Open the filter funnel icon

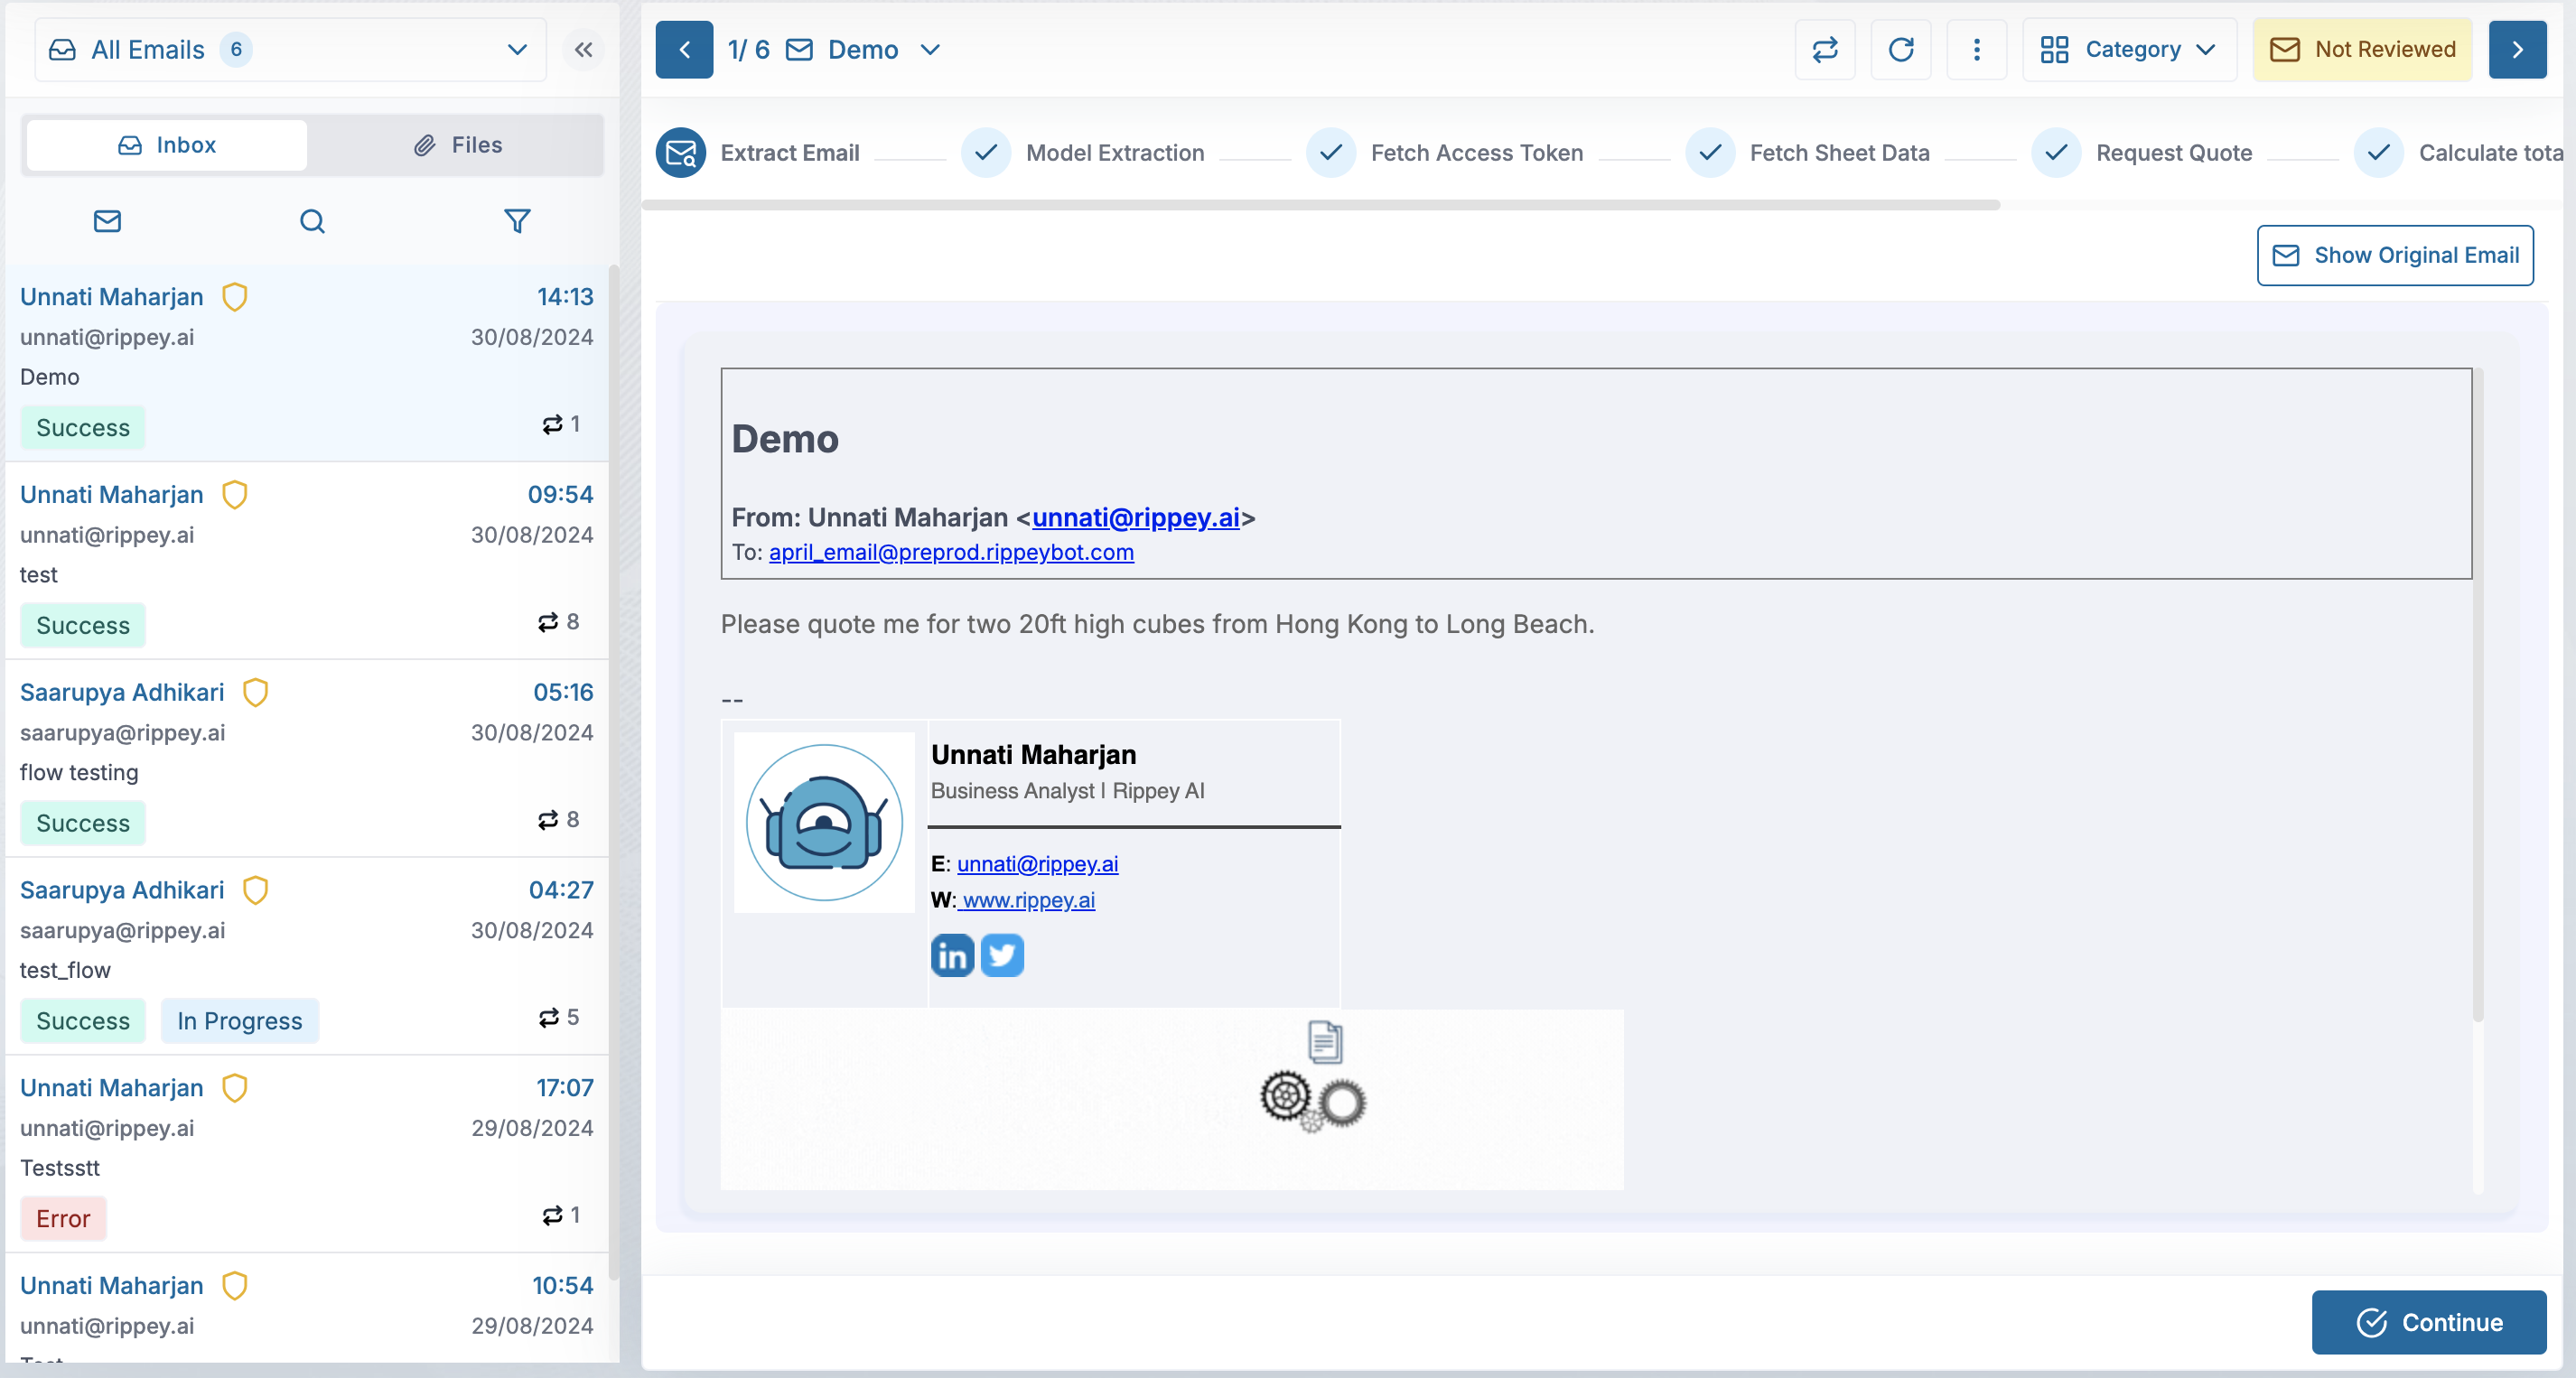pyautogui.click(x=517, y=221)
